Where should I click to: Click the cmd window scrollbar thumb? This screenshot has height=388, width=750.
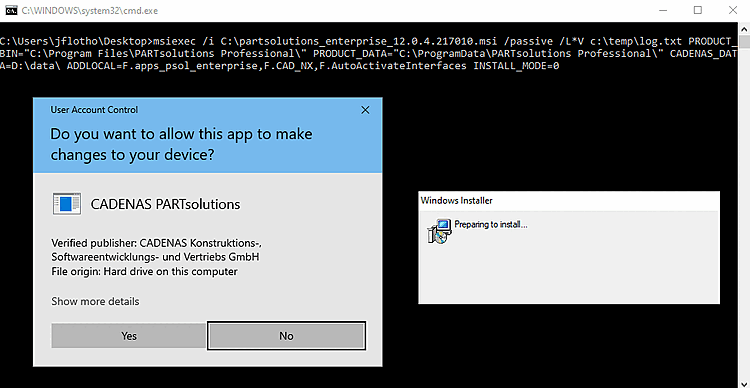(744, 43)
